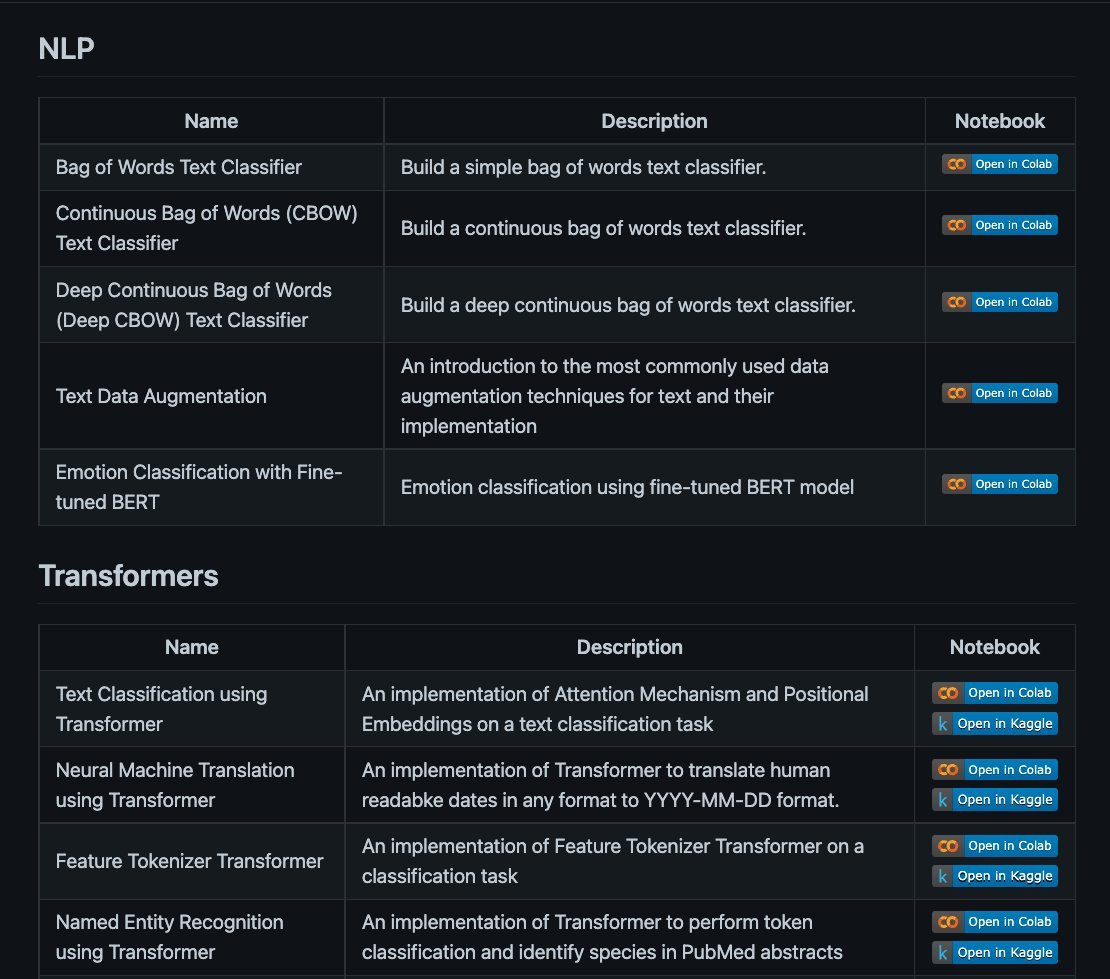The height and width of the screenshot is (979, 1110).
Task: Click the Transformers section heading
Action: [128, 576]
